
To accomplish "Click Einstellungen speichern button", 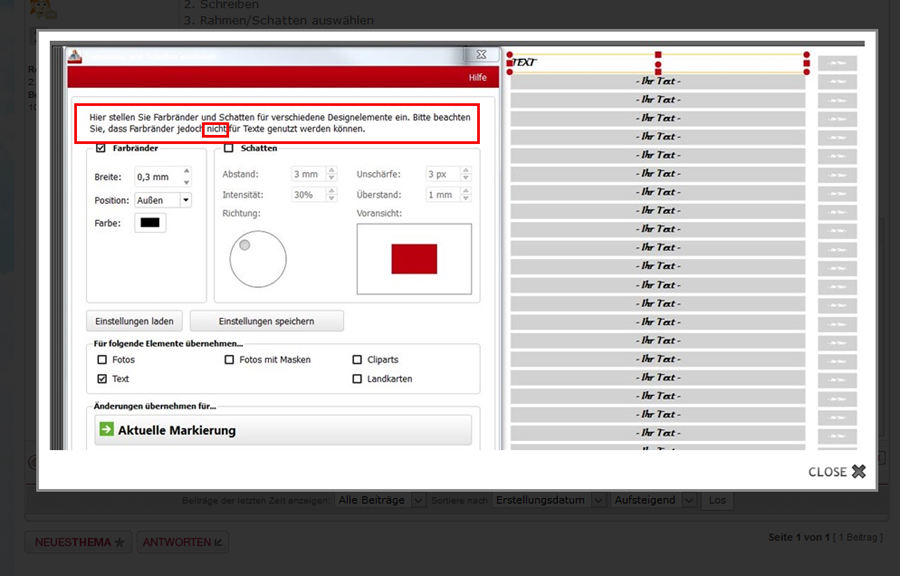I will [x=266, y=321].
